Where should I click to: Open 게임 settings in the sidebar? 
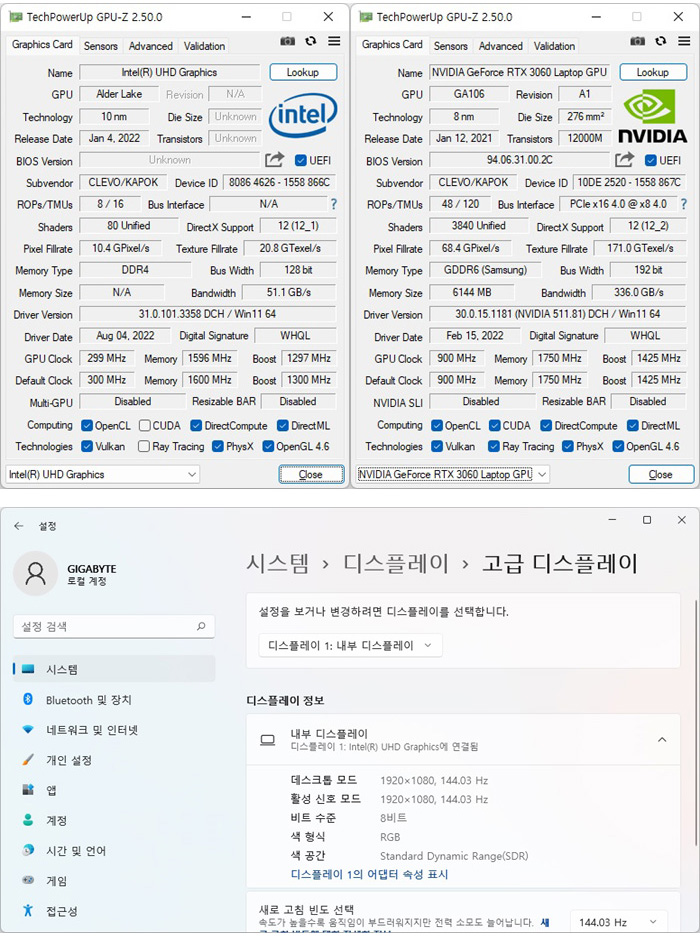(x=114, y=880)
